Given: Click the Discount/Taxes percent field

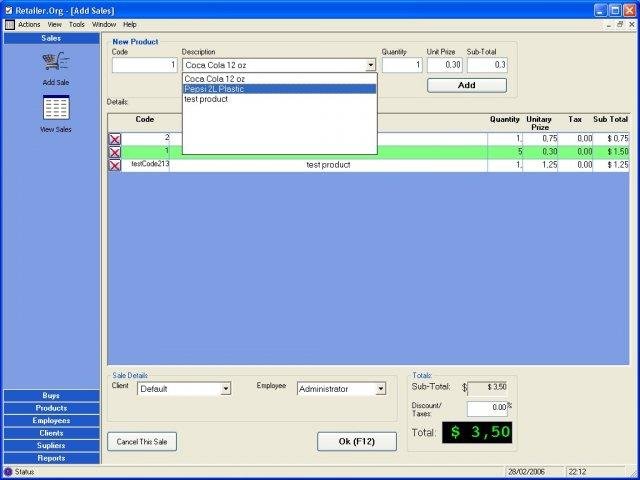Looking at the screenshot, I should [487, 409].
